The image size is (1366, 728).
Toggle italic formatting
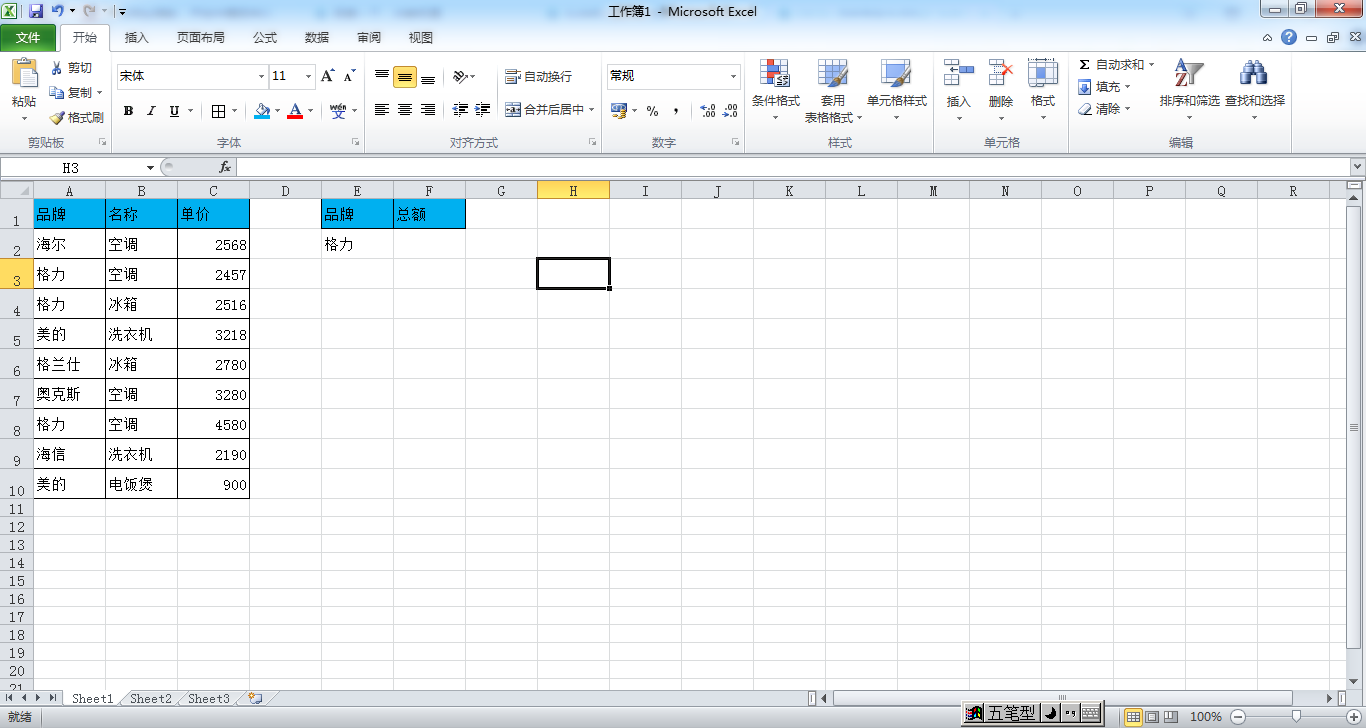[151, 111]
